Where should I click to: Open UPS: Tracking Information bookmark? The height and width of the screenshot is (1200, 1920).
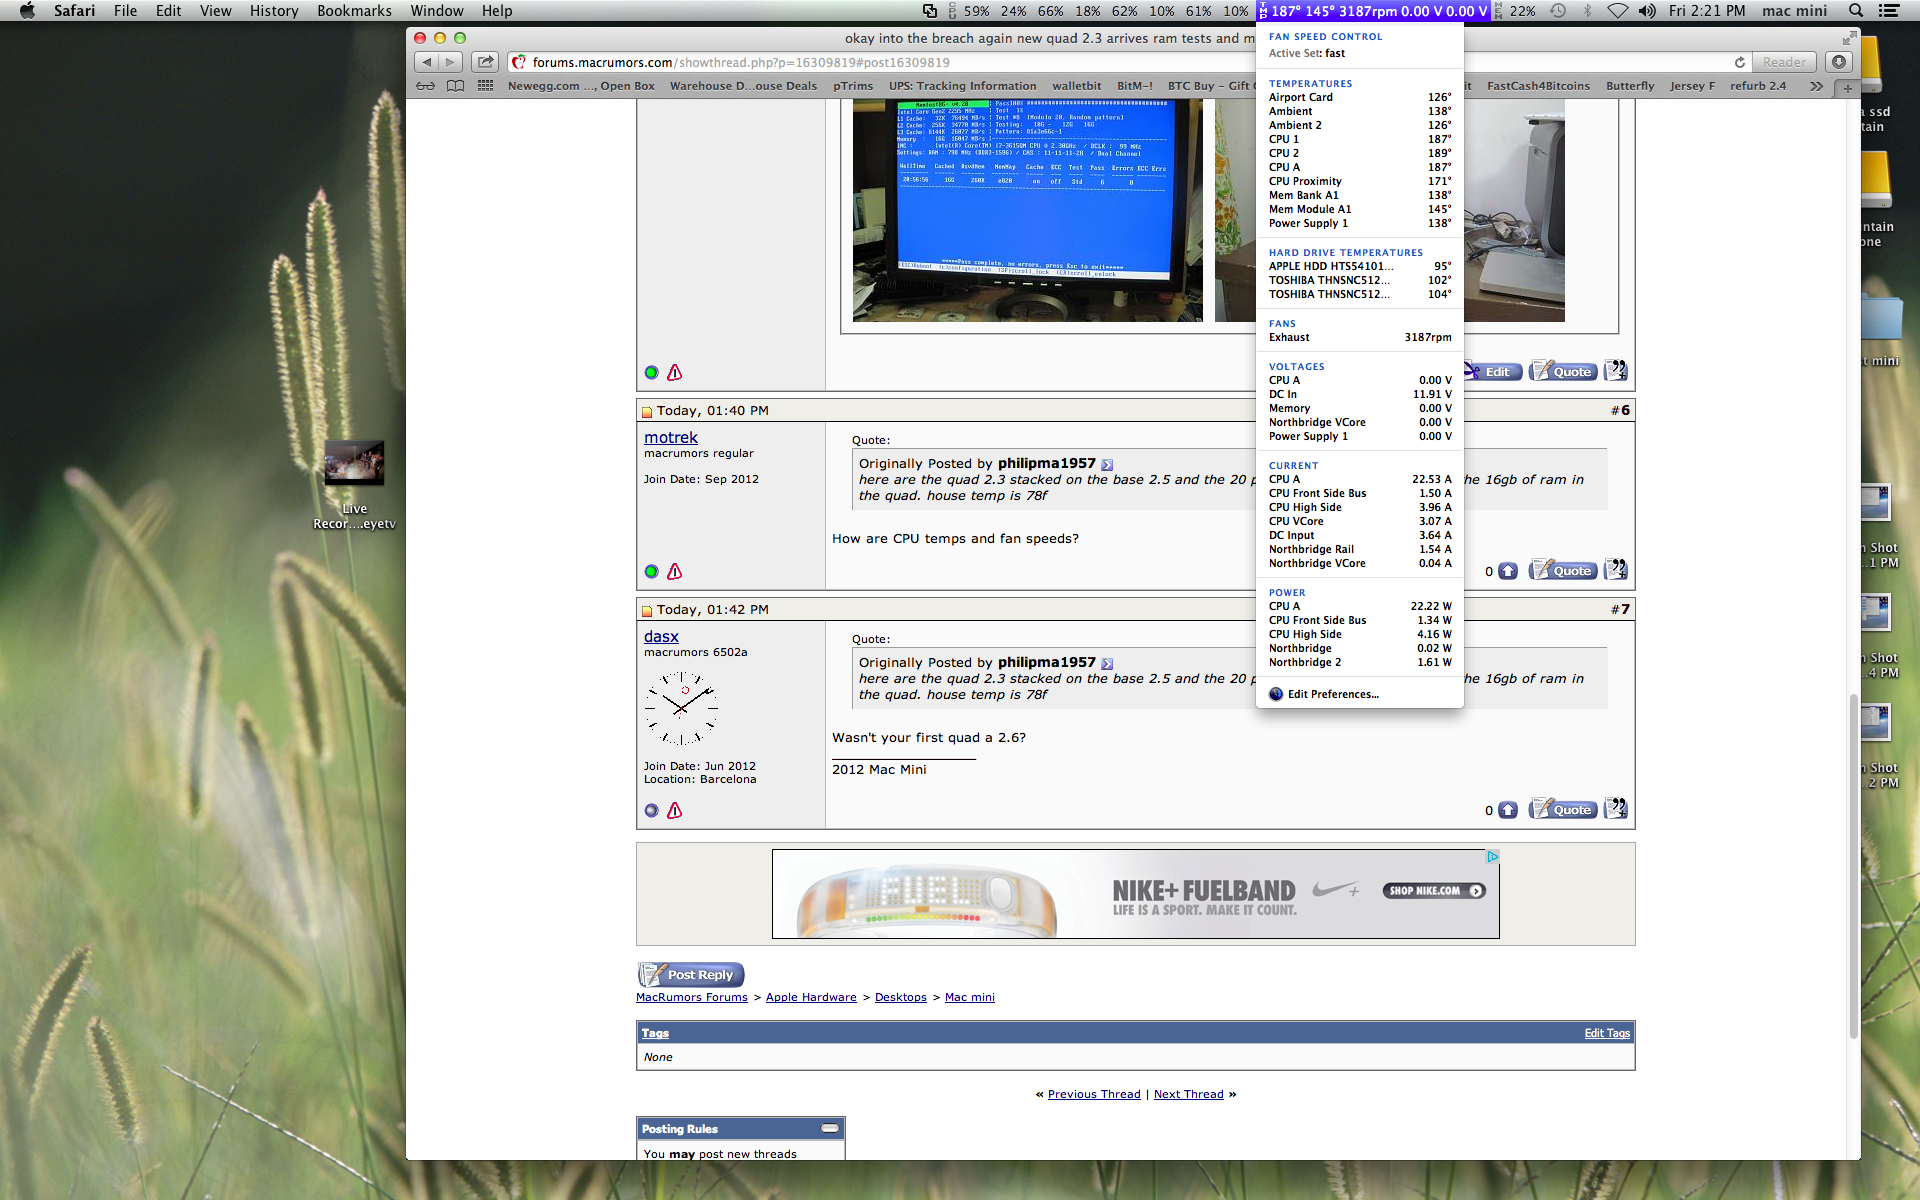coord(962,86)
